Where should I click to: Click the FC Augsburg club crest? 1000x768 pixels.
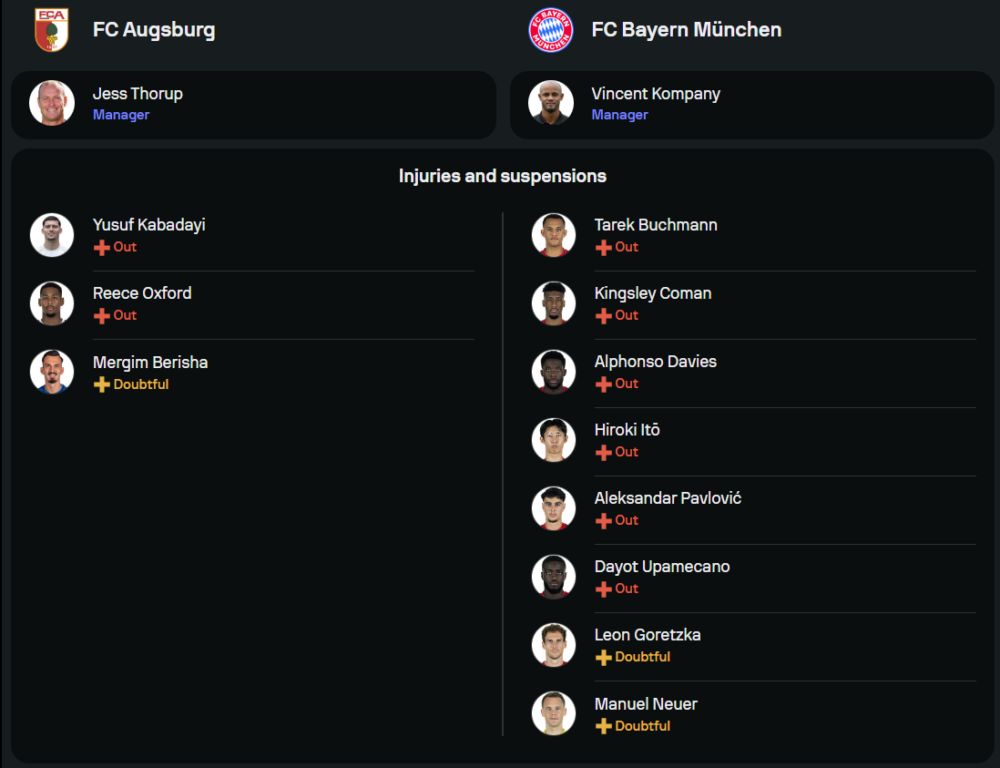tap(51, 30)
